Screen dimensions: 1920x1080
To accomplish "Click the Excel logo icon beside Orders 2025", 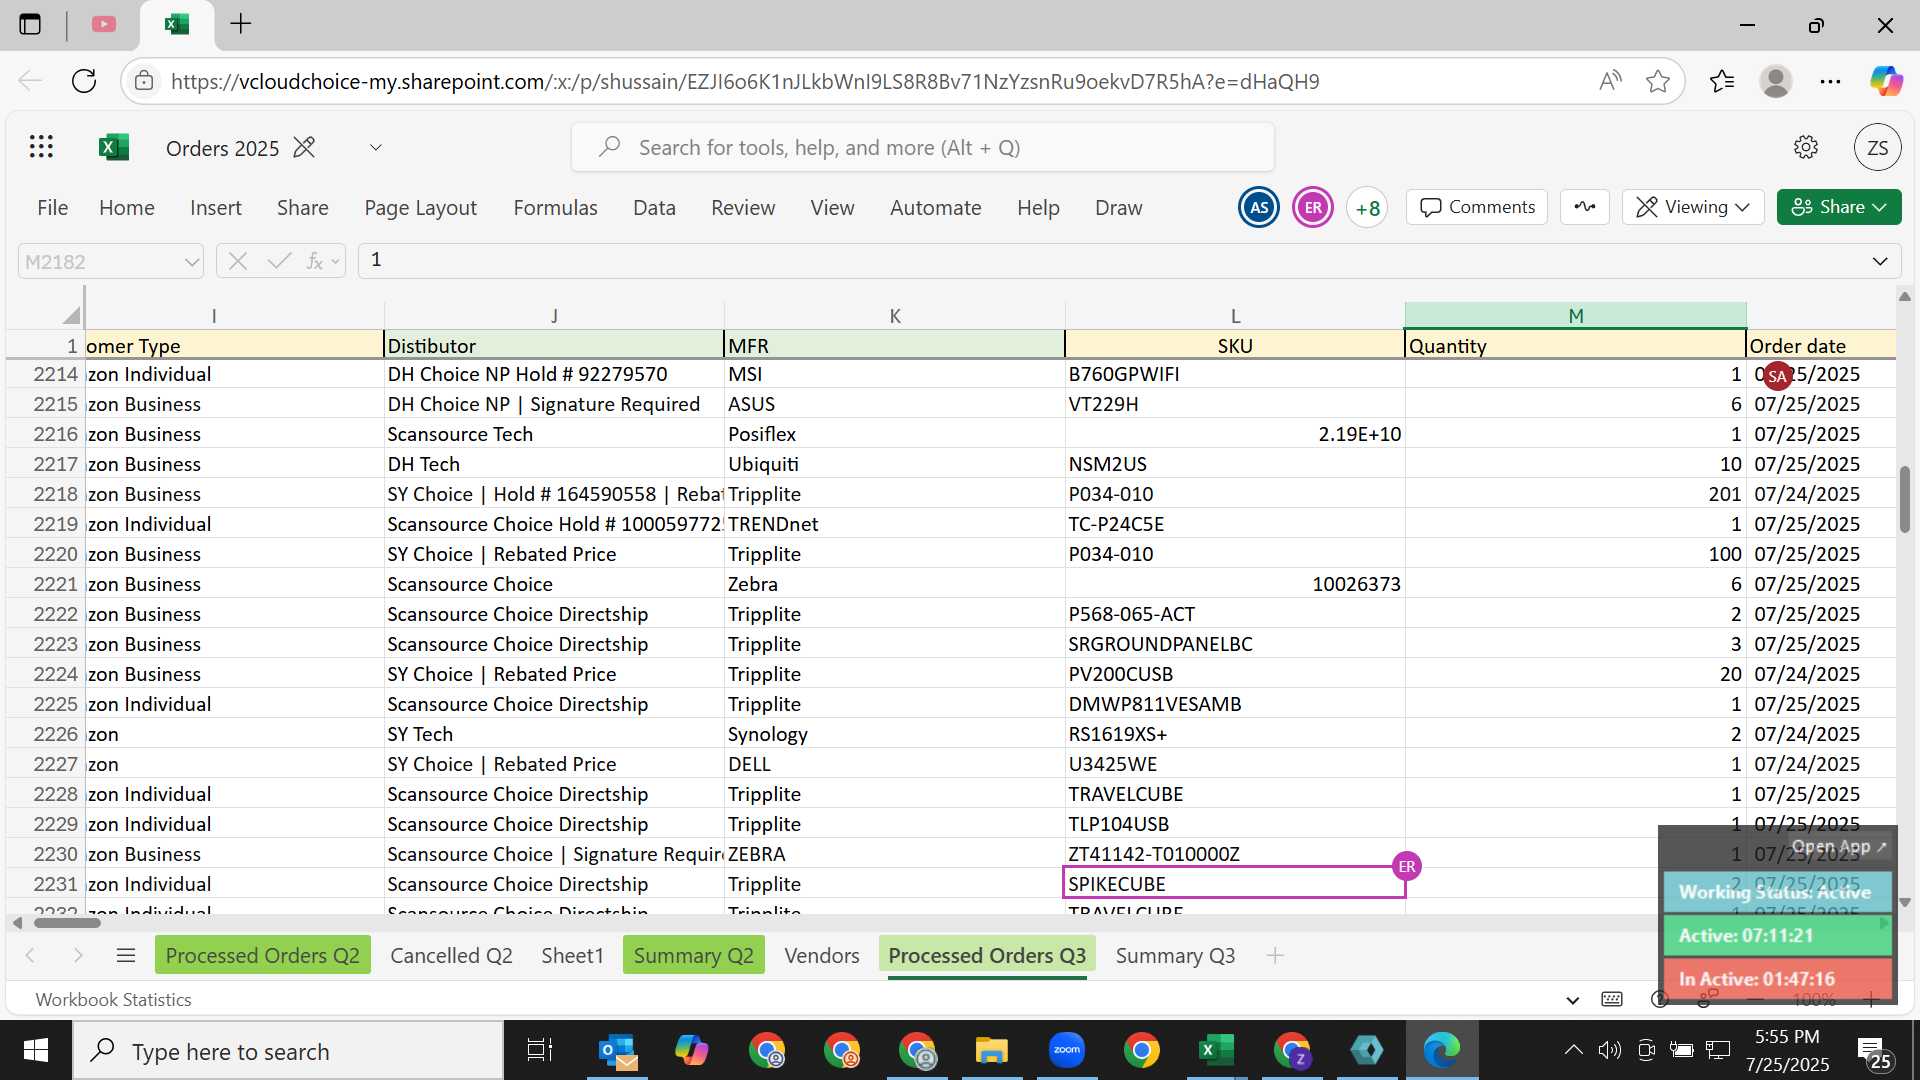I will 114,147.
